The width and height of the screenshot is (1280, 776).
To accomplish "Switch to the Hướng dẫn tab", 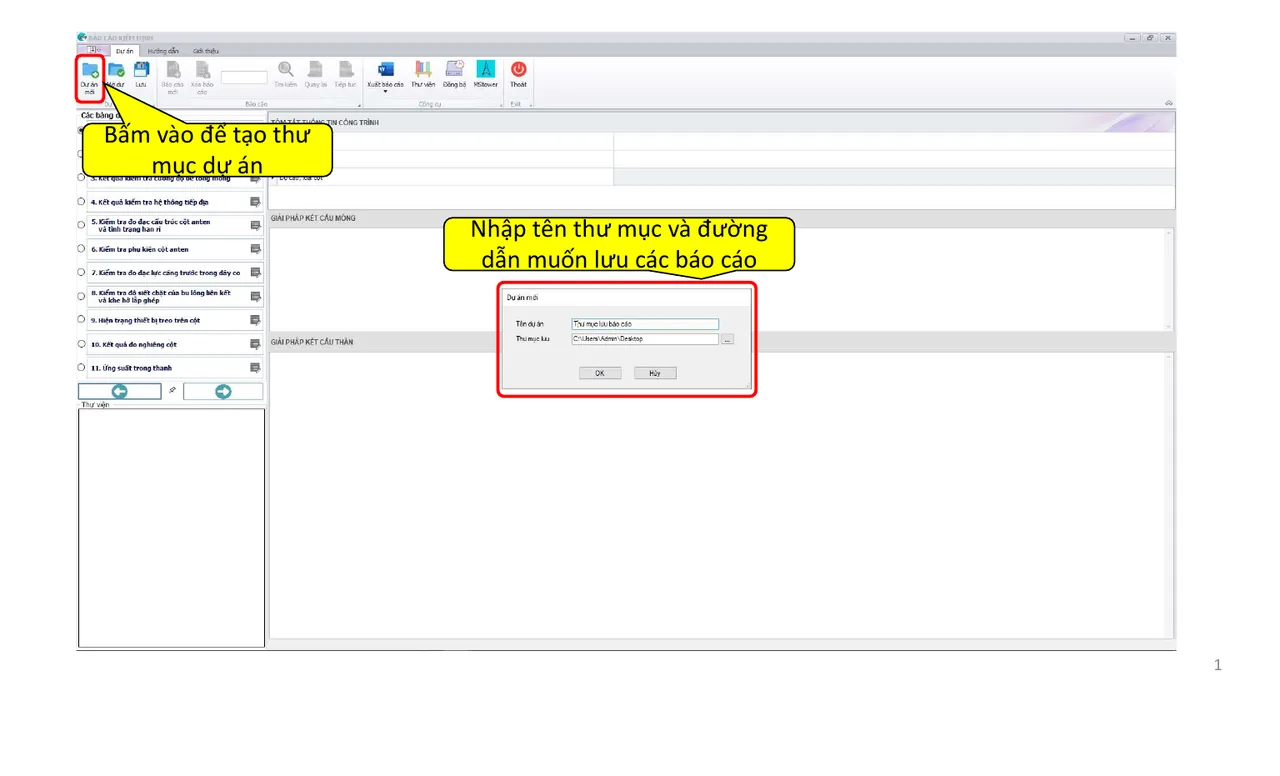I will pos(163,50).
